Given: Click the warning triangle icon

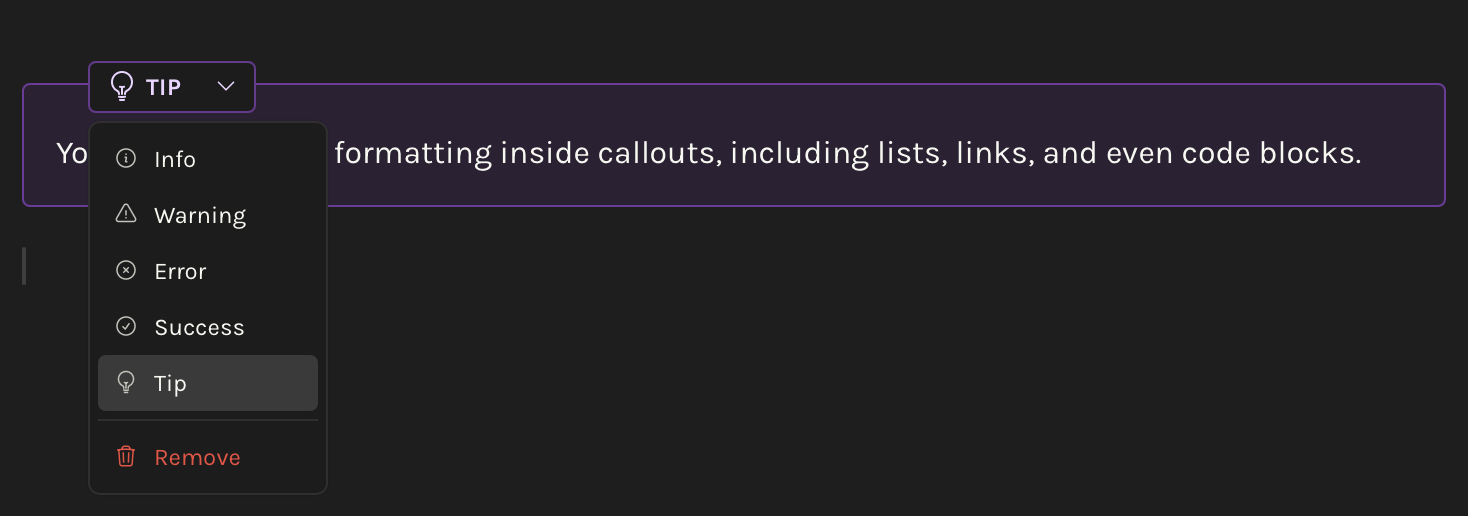Looking at the screenshot, I should point(126,213).
